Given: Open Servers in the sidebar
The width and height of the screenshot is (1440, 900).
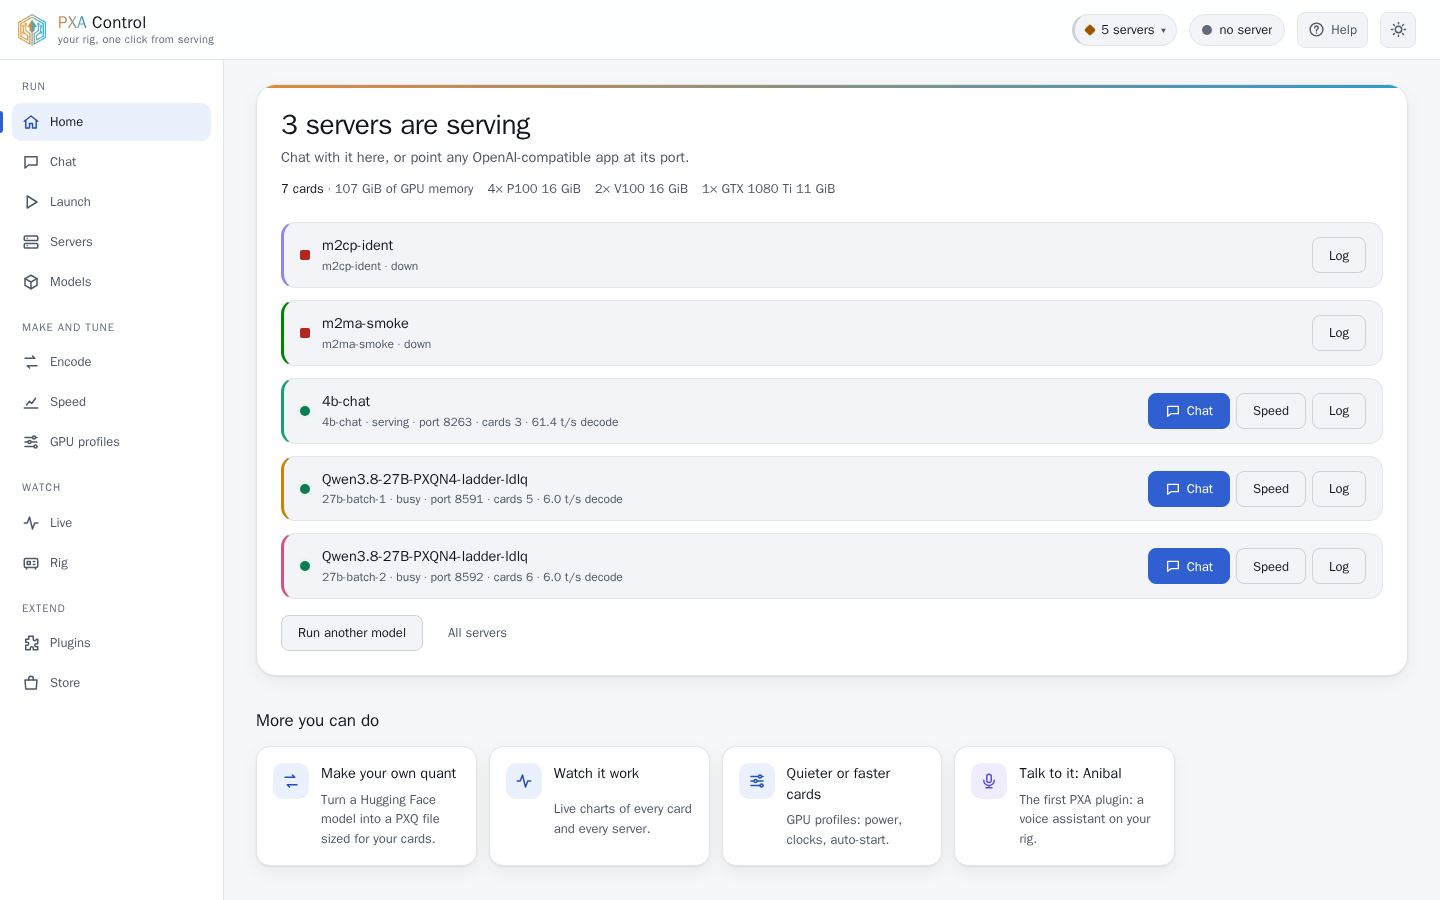Looking at the screenshot, I should pos(112,242).
